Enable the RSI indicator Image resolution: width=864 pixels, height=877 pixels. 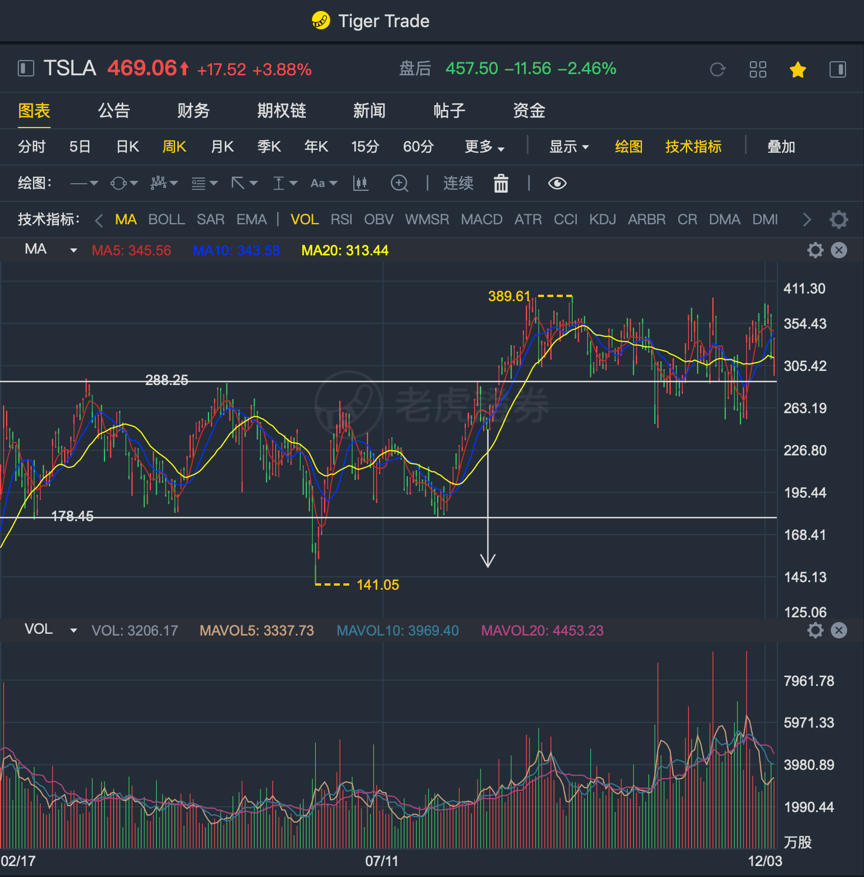(342, 219)
